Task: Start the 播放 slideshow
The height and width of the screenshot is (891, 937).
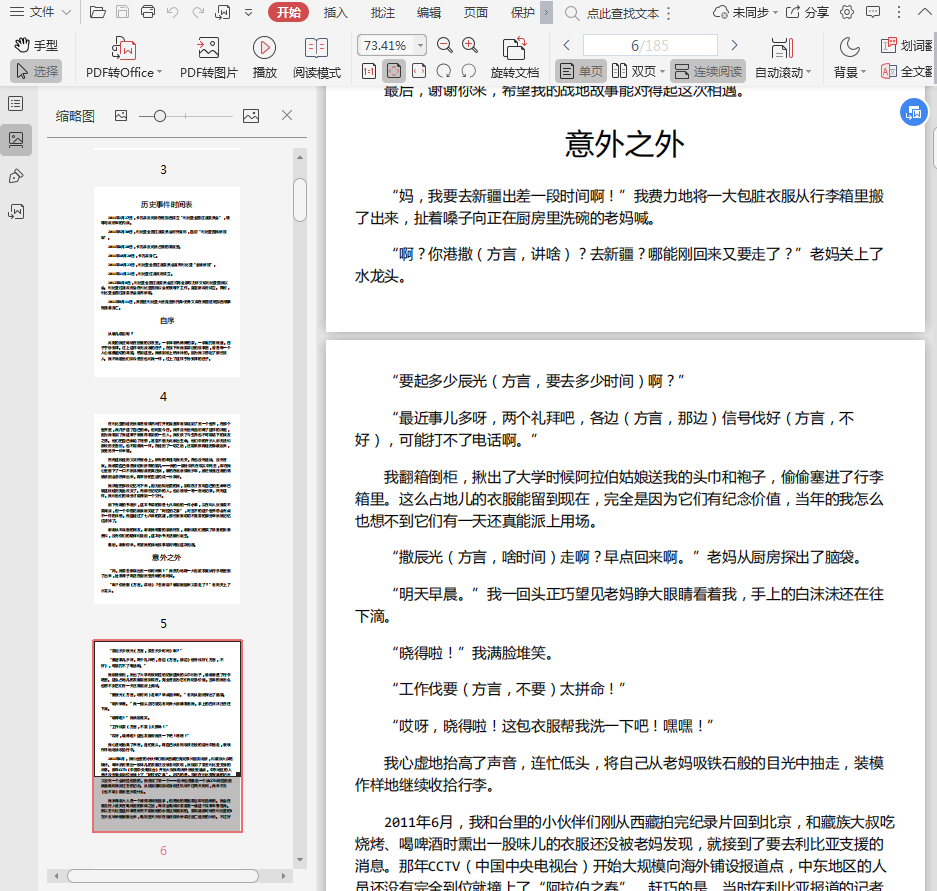Action: [264, 57]
